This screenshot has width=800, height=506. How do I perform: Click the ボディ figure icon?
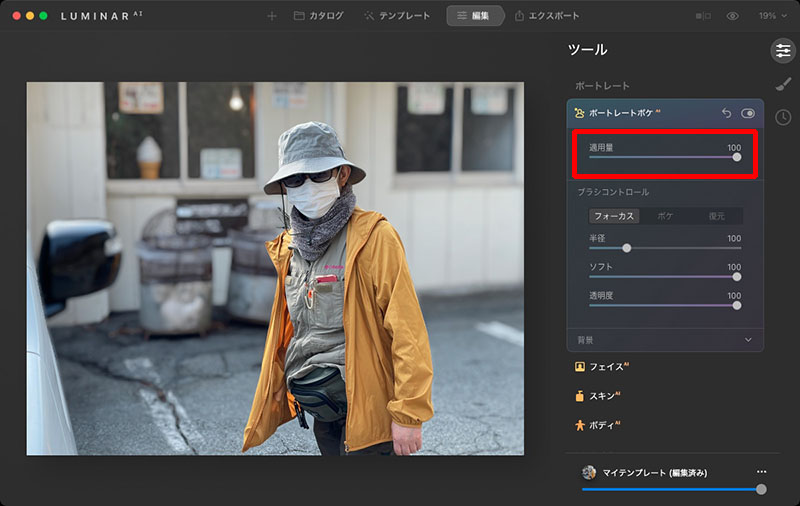(x=580, y=425)
